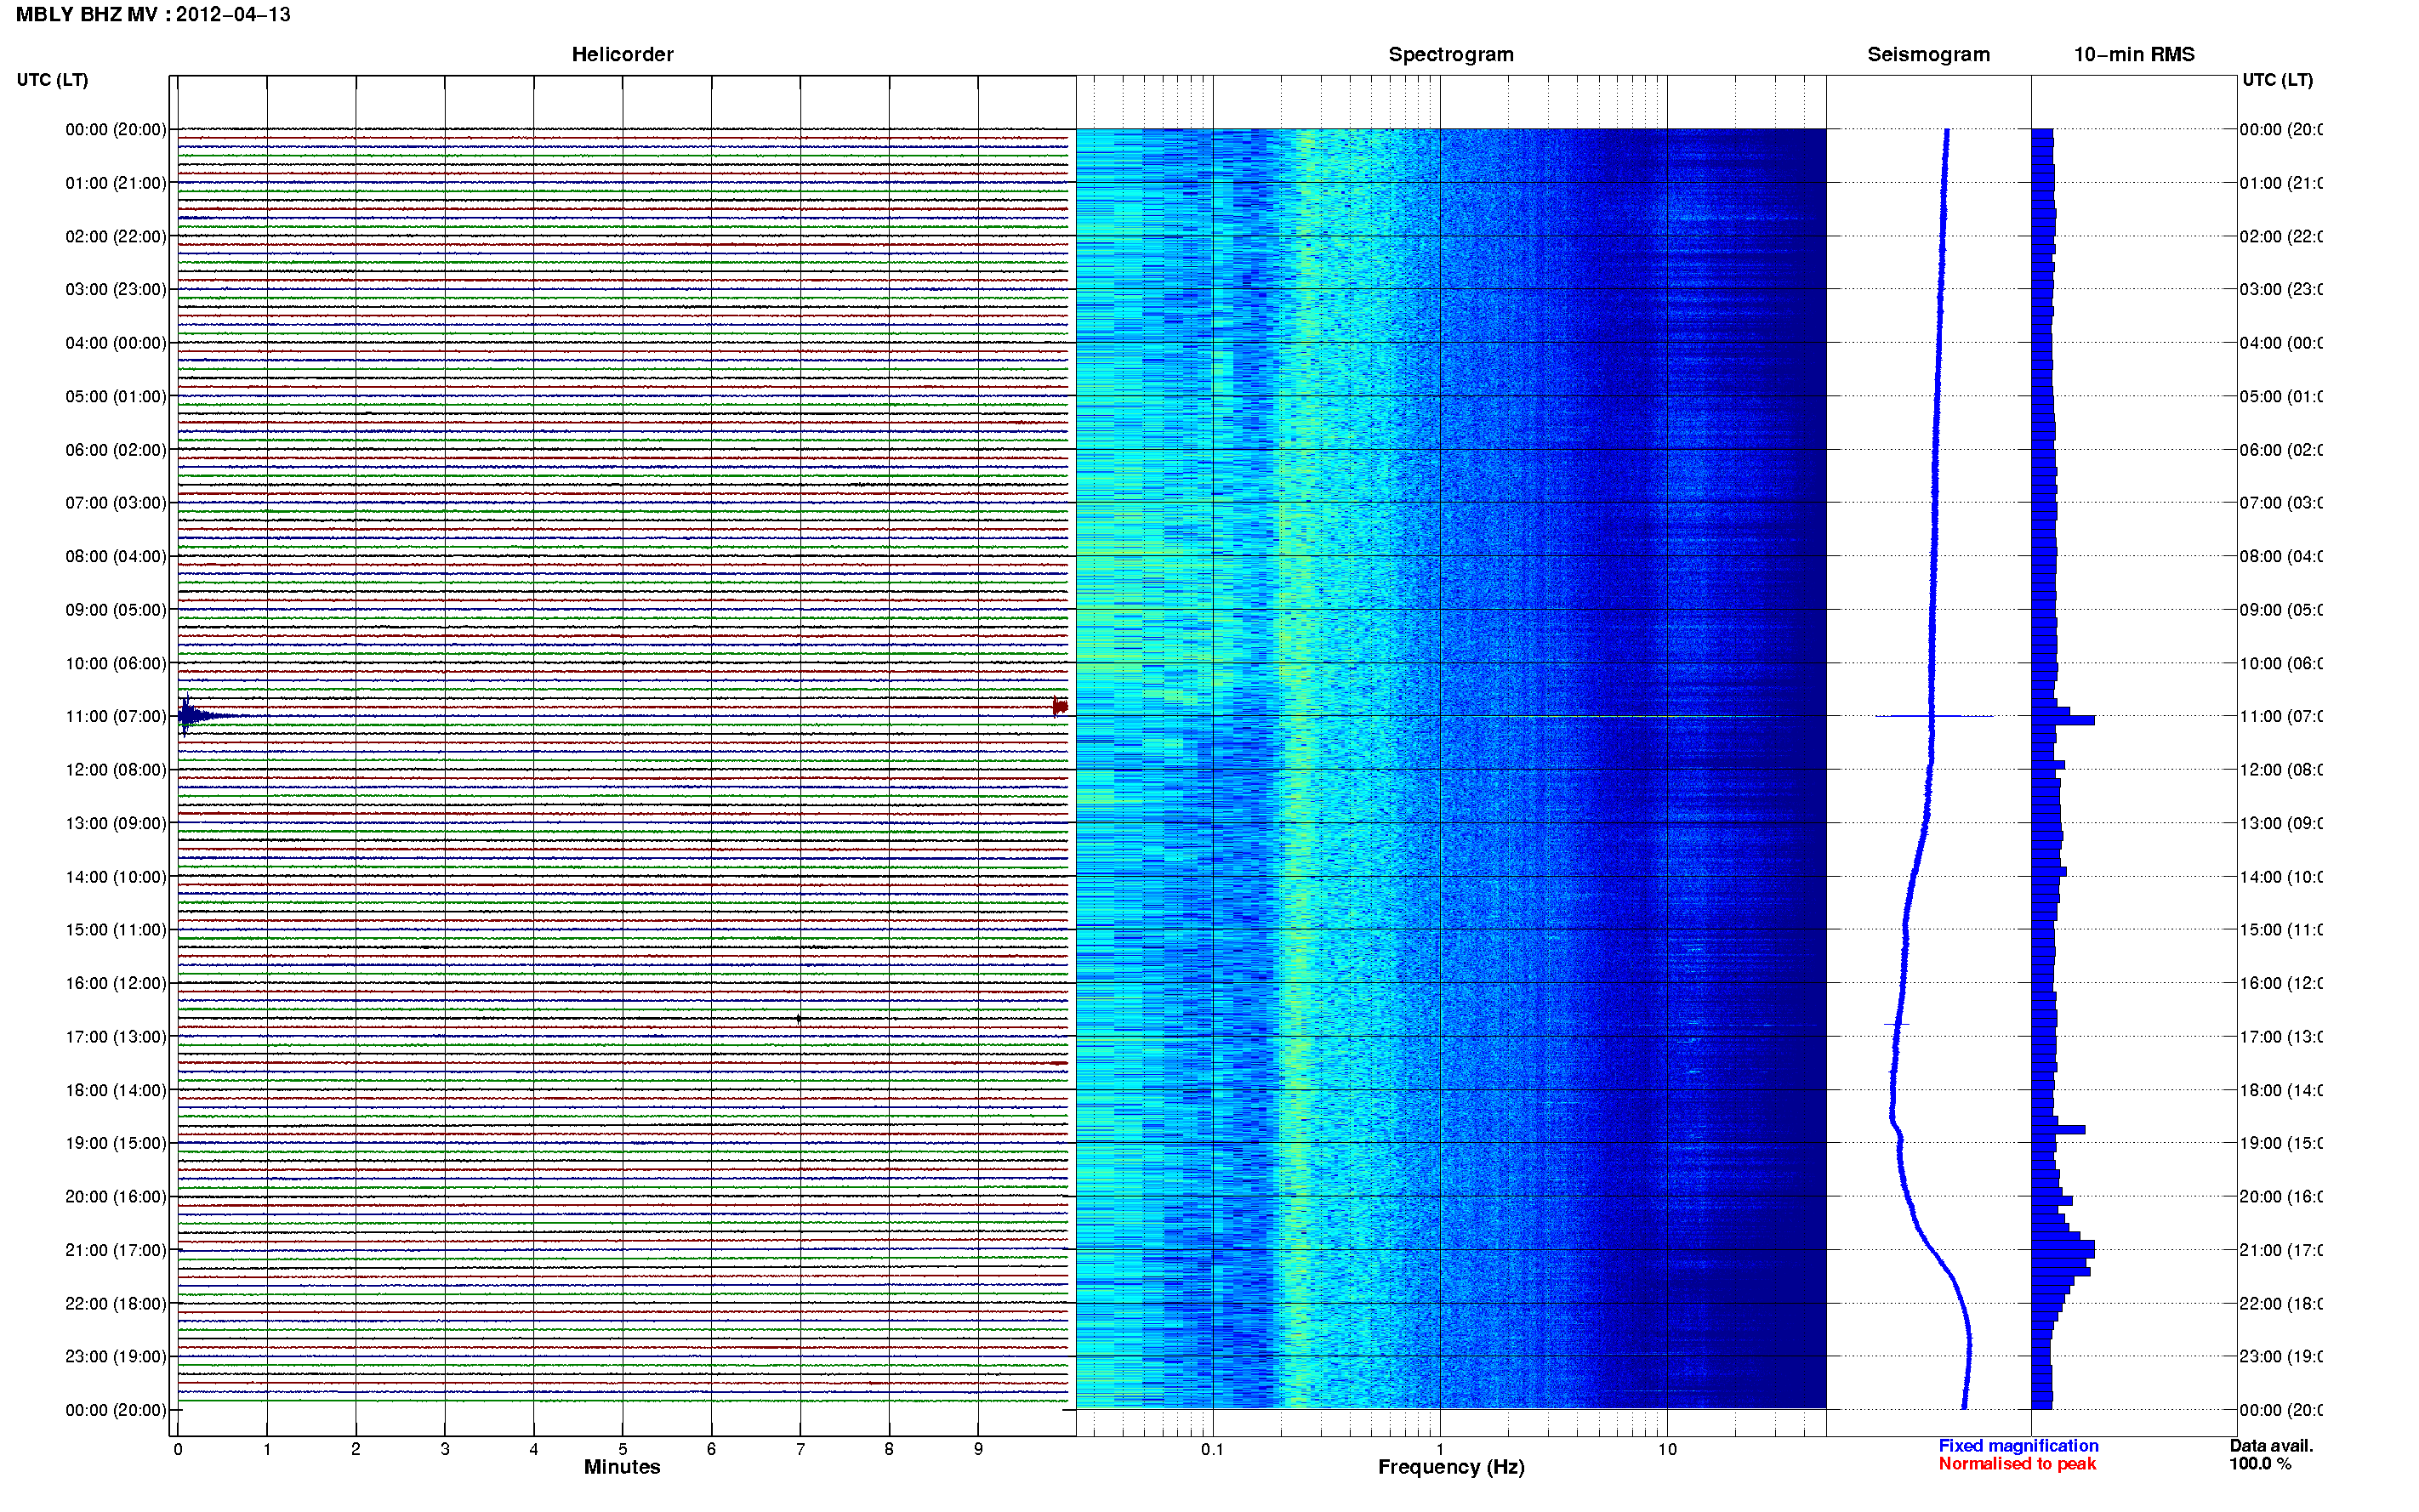
Task: Click the RMS peak bar near 11:00
Action: click(x=2063, y=720)
